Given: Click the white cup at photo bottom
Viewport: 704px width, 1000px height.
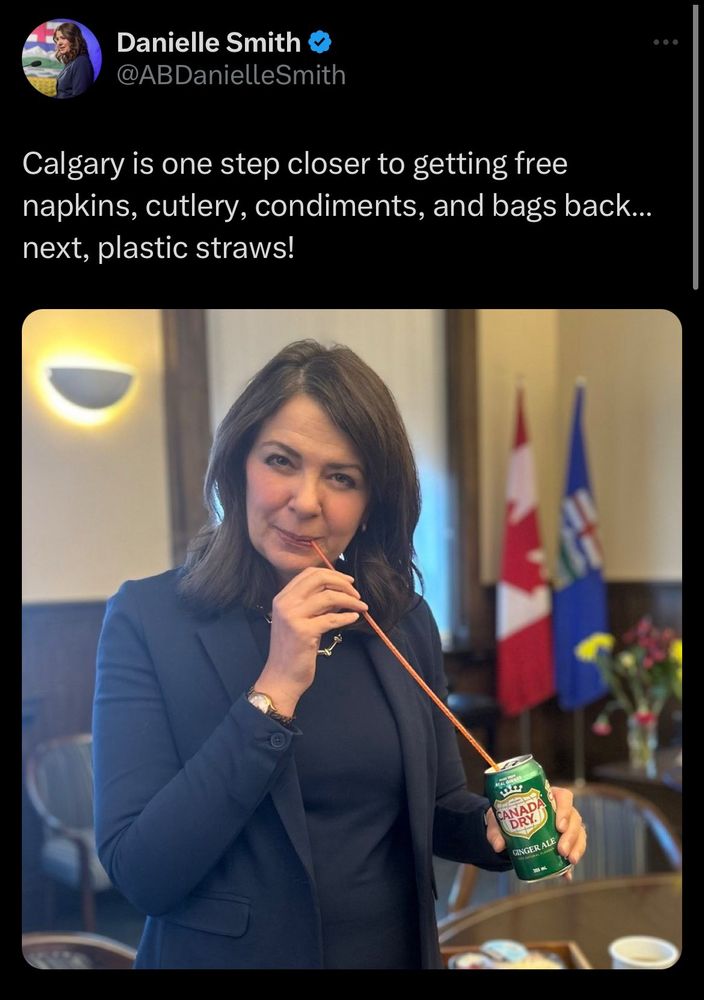Looking at the screenshot, I should click(643, 952).
